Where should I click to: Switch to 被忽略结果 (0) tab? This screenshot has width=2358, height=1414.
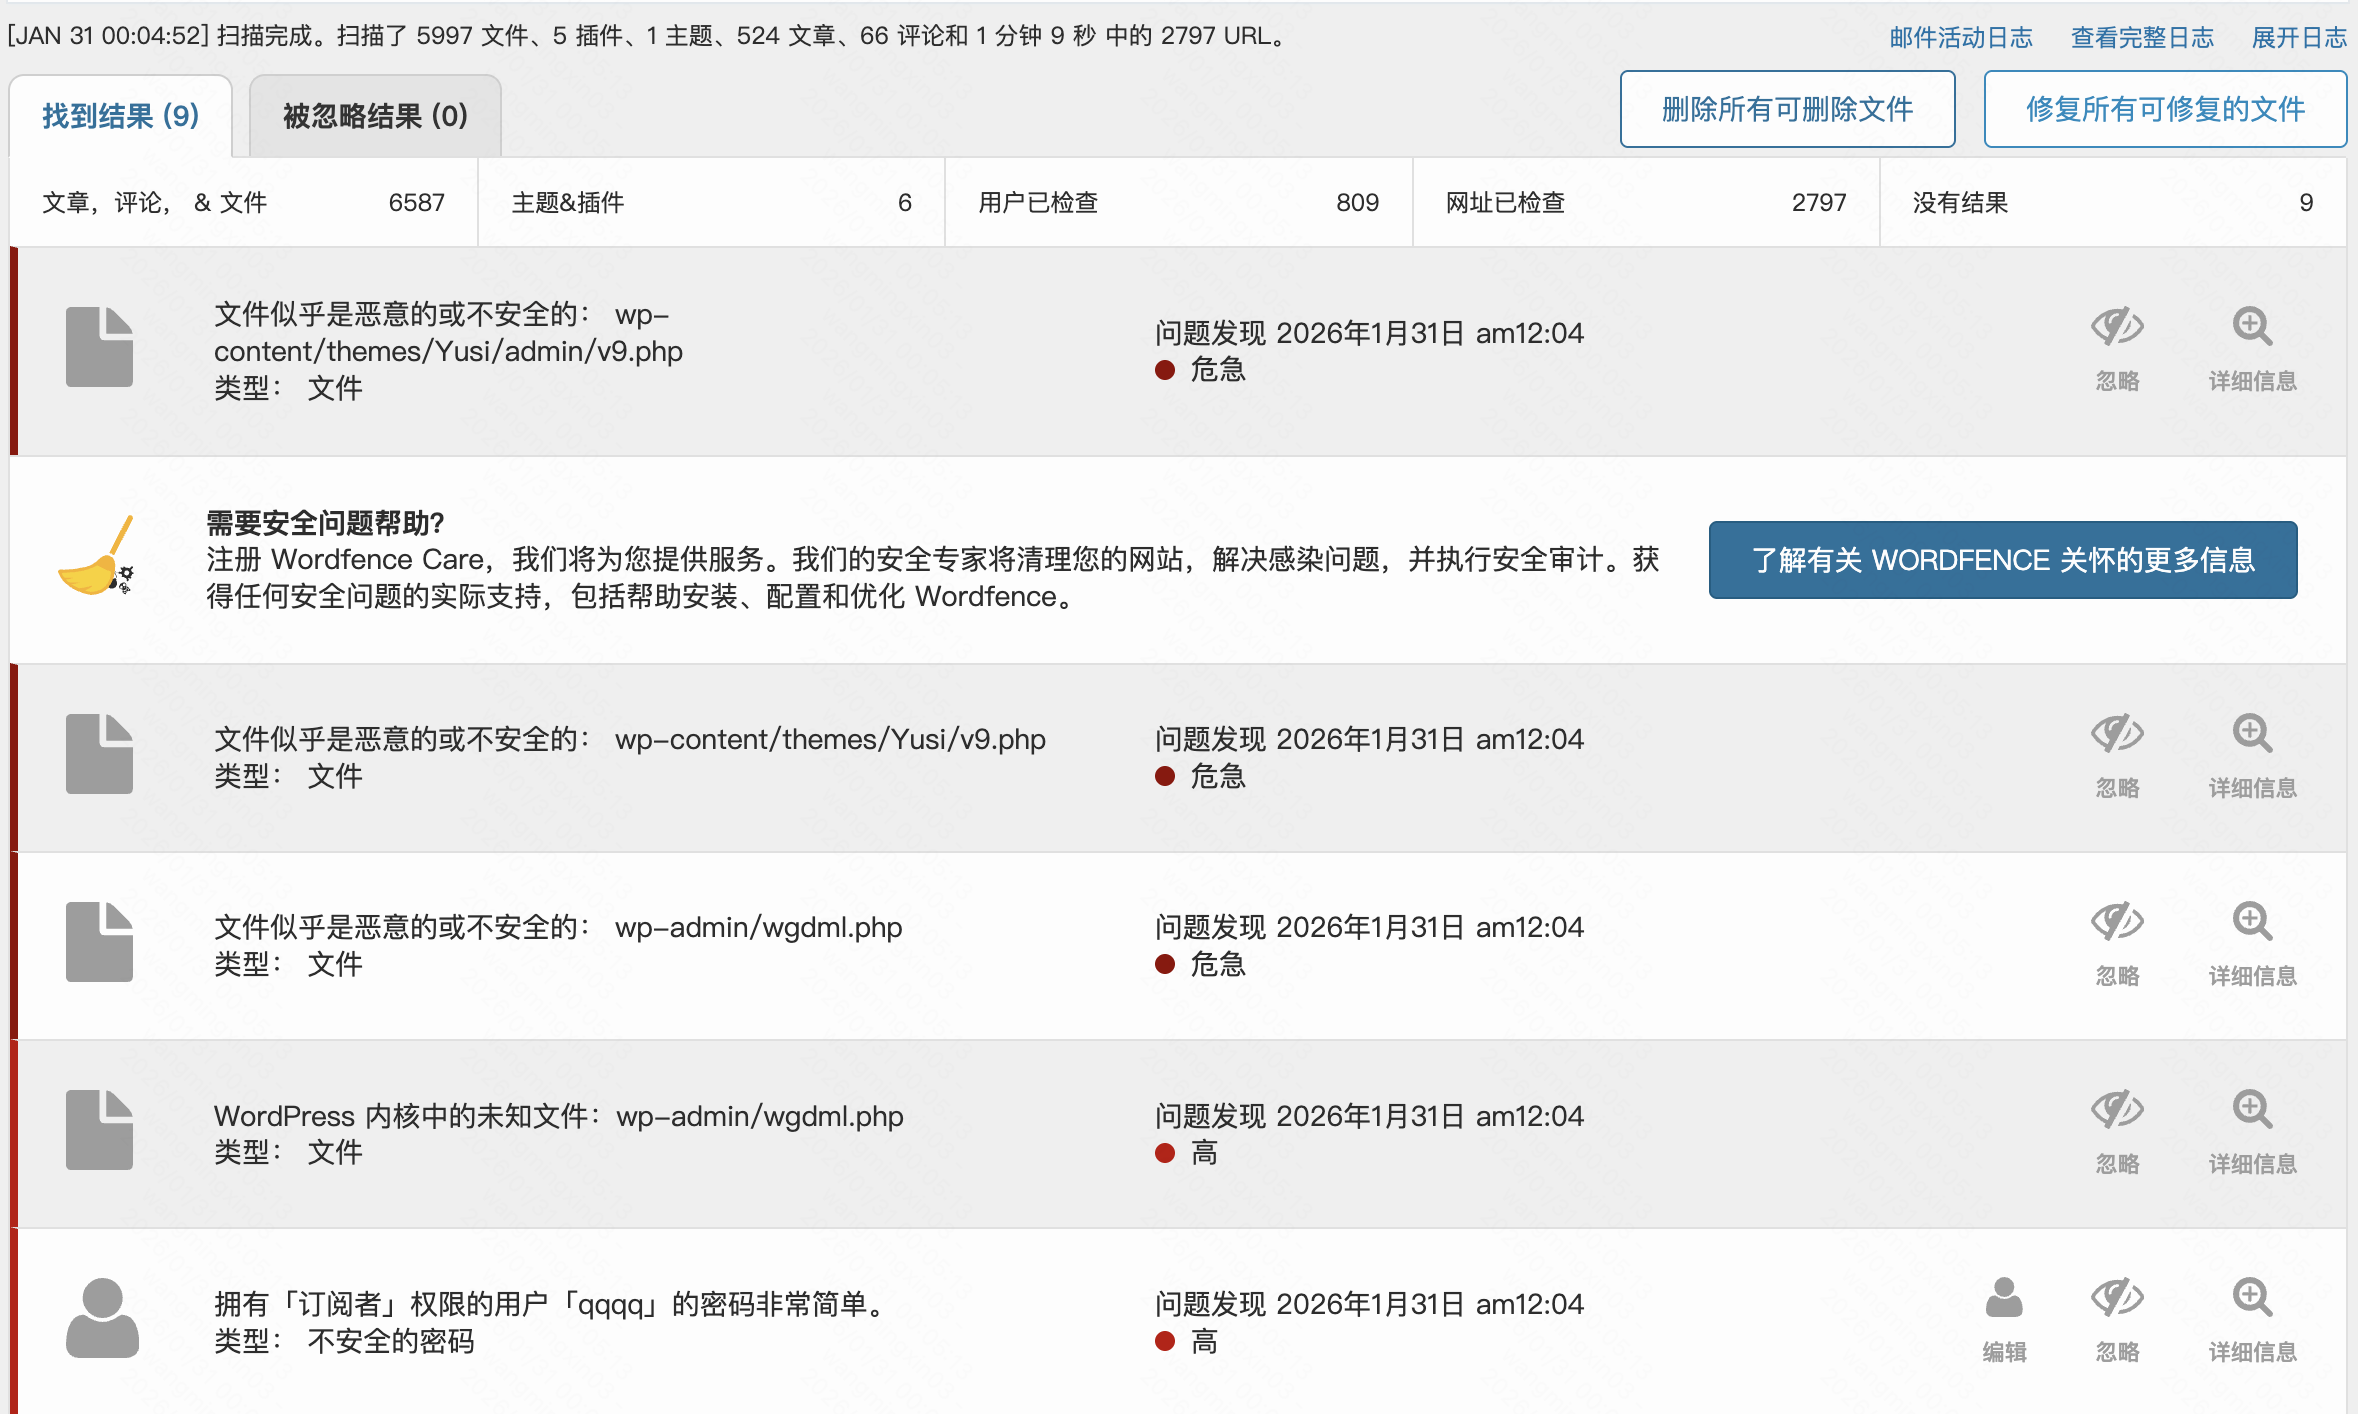(x=375, y=116)
